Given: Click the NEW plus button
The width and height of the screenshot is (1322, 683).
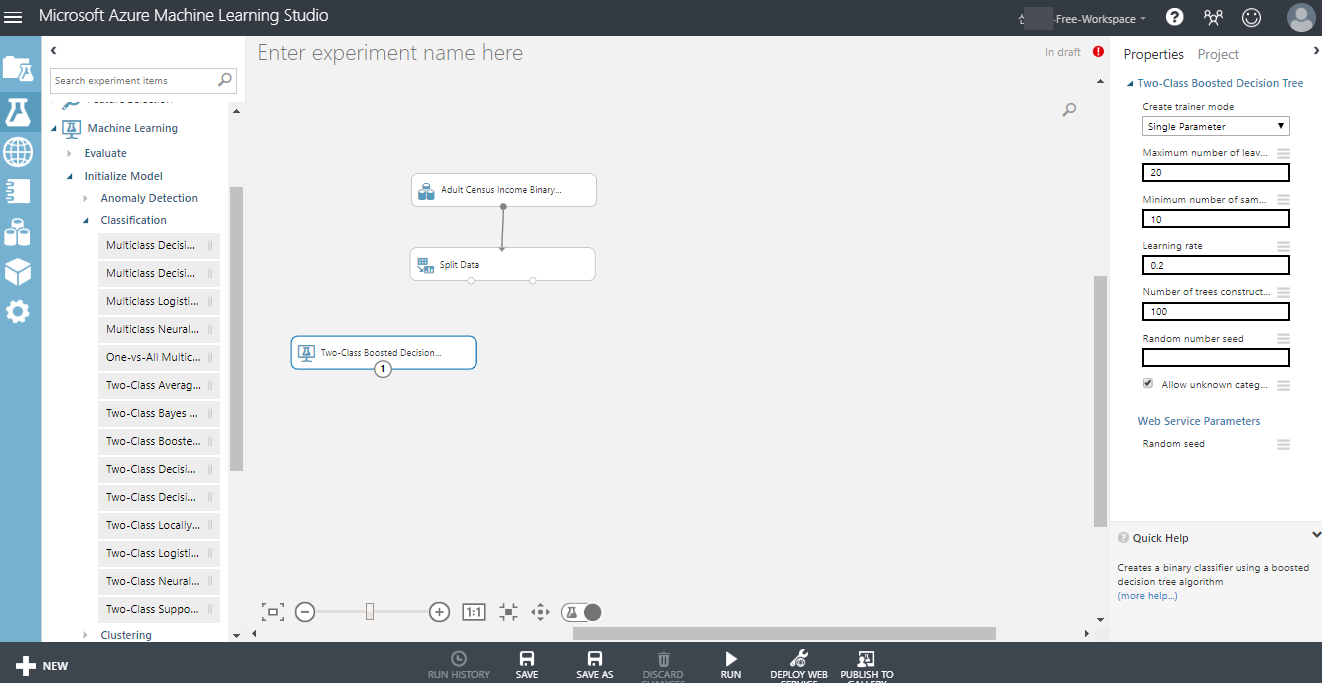Looking at the screenshot, I should coord(42,666).
